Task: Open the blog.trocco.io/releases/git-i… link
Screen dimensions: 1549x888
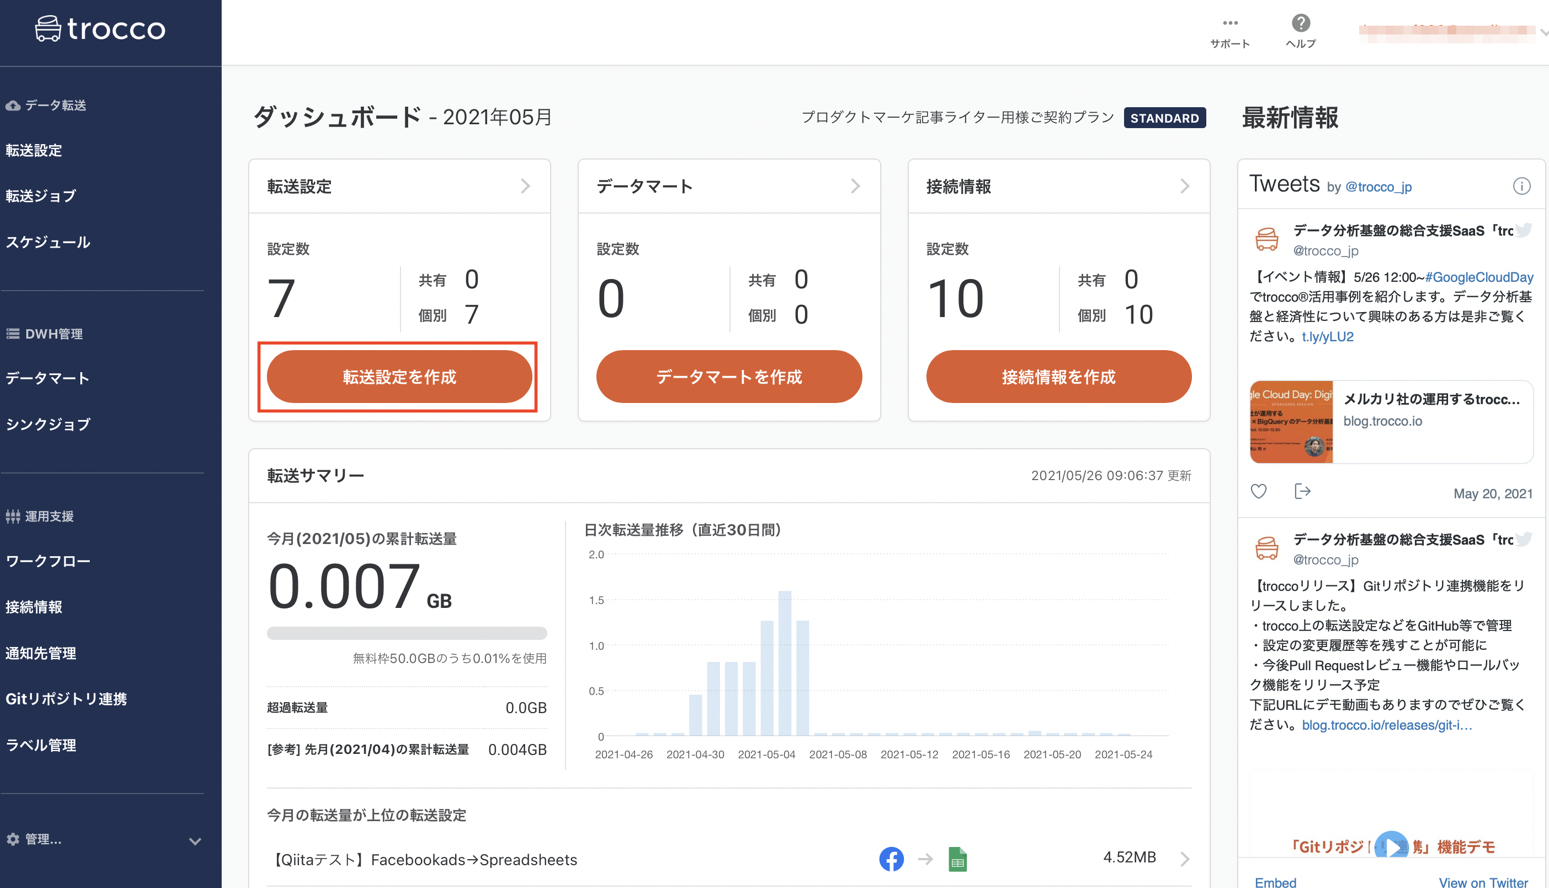Action: 1387,725
